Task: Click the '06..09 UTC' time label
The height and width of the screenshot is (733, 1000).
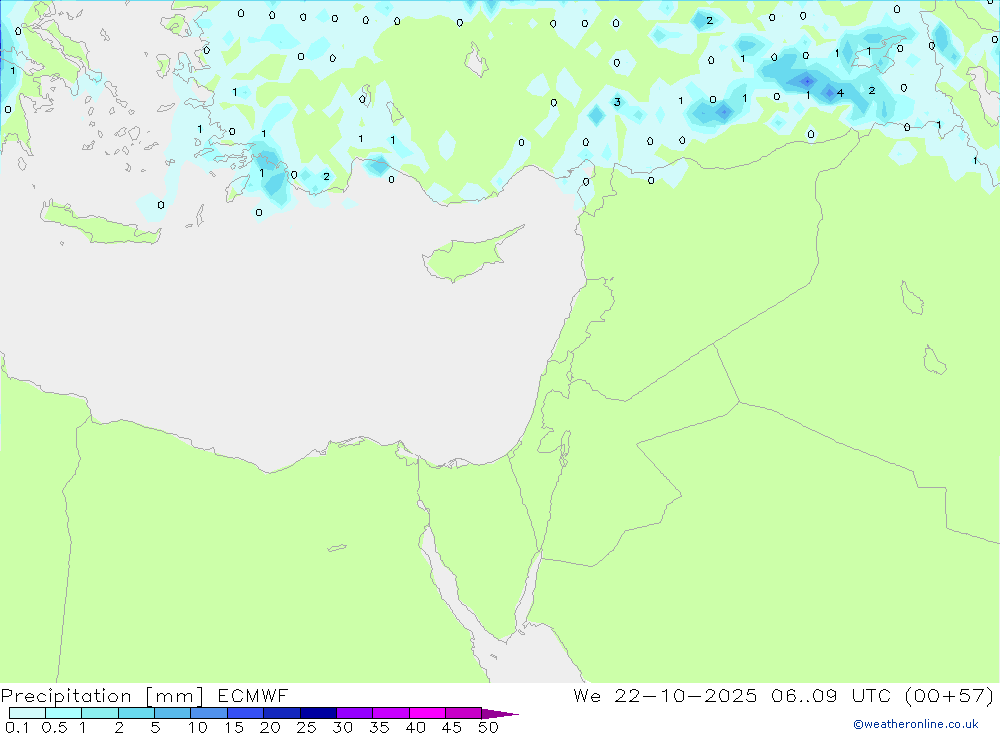Action: [x=830, y=696]
